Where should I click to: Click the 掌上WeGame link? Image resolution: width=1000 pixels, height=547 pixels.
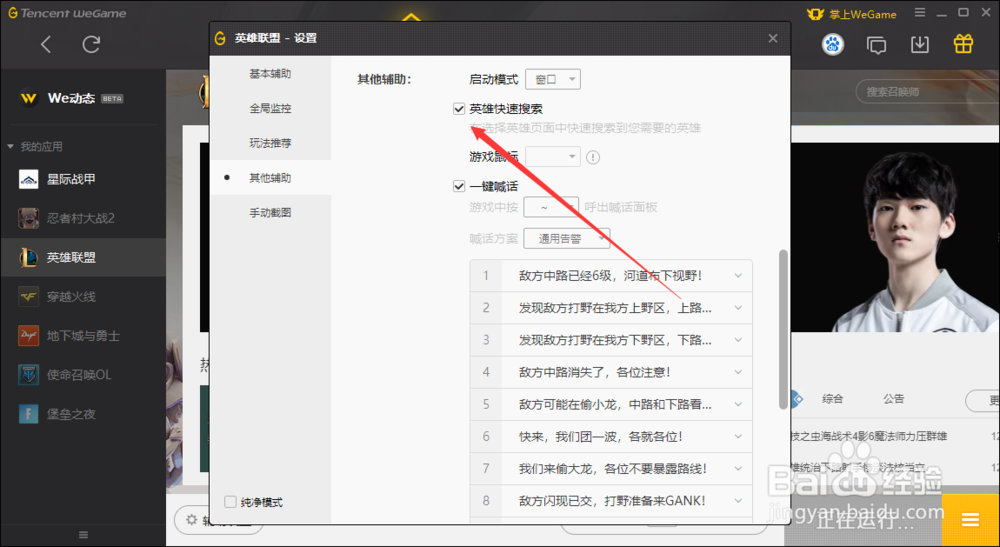[851, 14]
